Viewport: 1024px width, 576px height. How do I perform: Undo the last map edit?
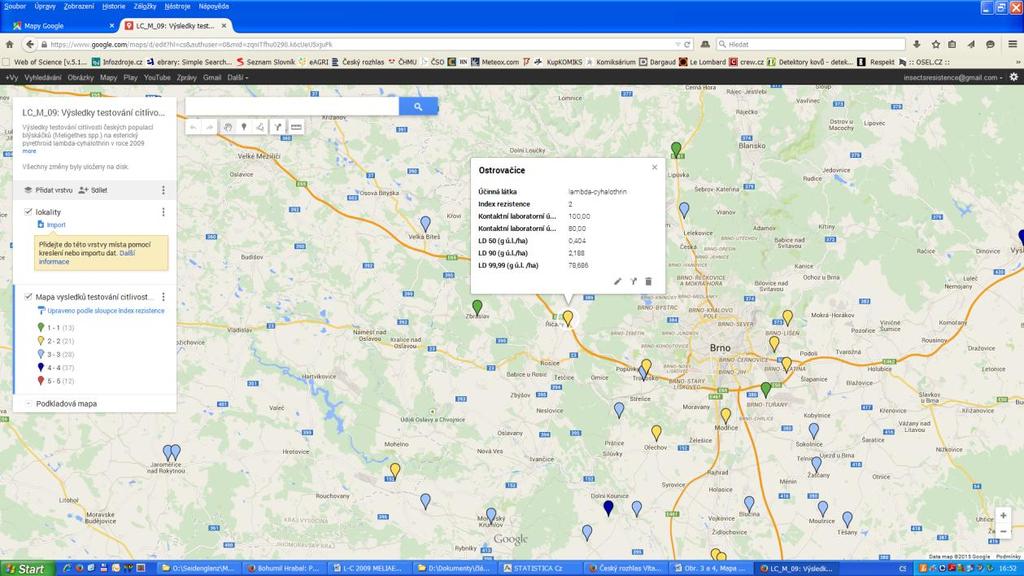[x=193, y=127]
